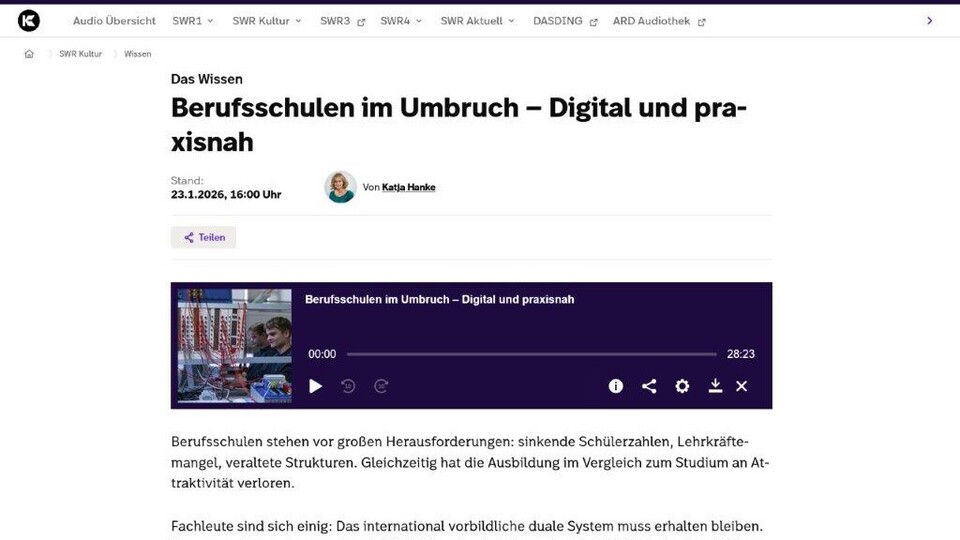Click the date 23.1.2026, 16:00 Uhr
The image size is (960, 540).
pos(226,195)
